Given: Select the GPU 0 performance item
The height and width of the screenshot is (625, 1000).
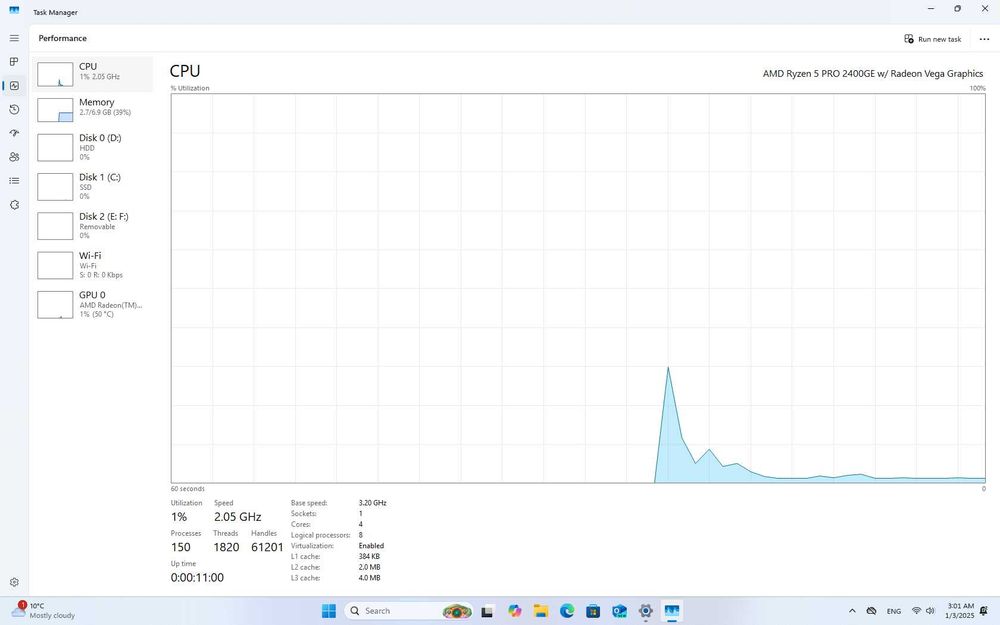Looking at the screenshot, I should tap(92, 304).
